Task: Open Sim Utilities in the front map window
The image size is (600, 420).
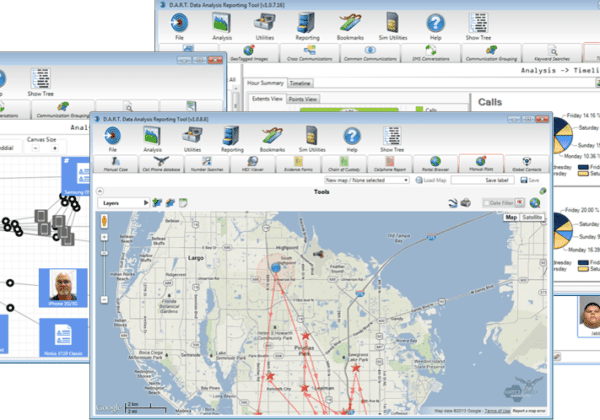Action: coord(312,139)
